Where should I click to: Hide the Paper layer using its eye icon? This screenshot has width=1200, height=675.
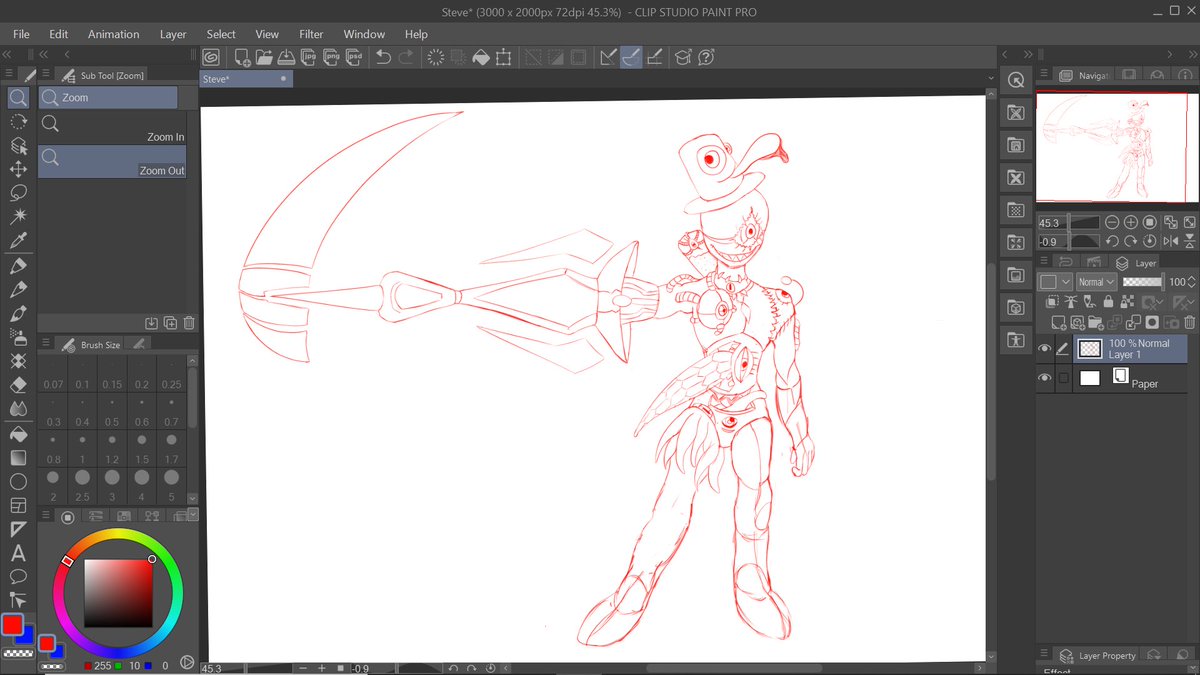[1045, 378]
